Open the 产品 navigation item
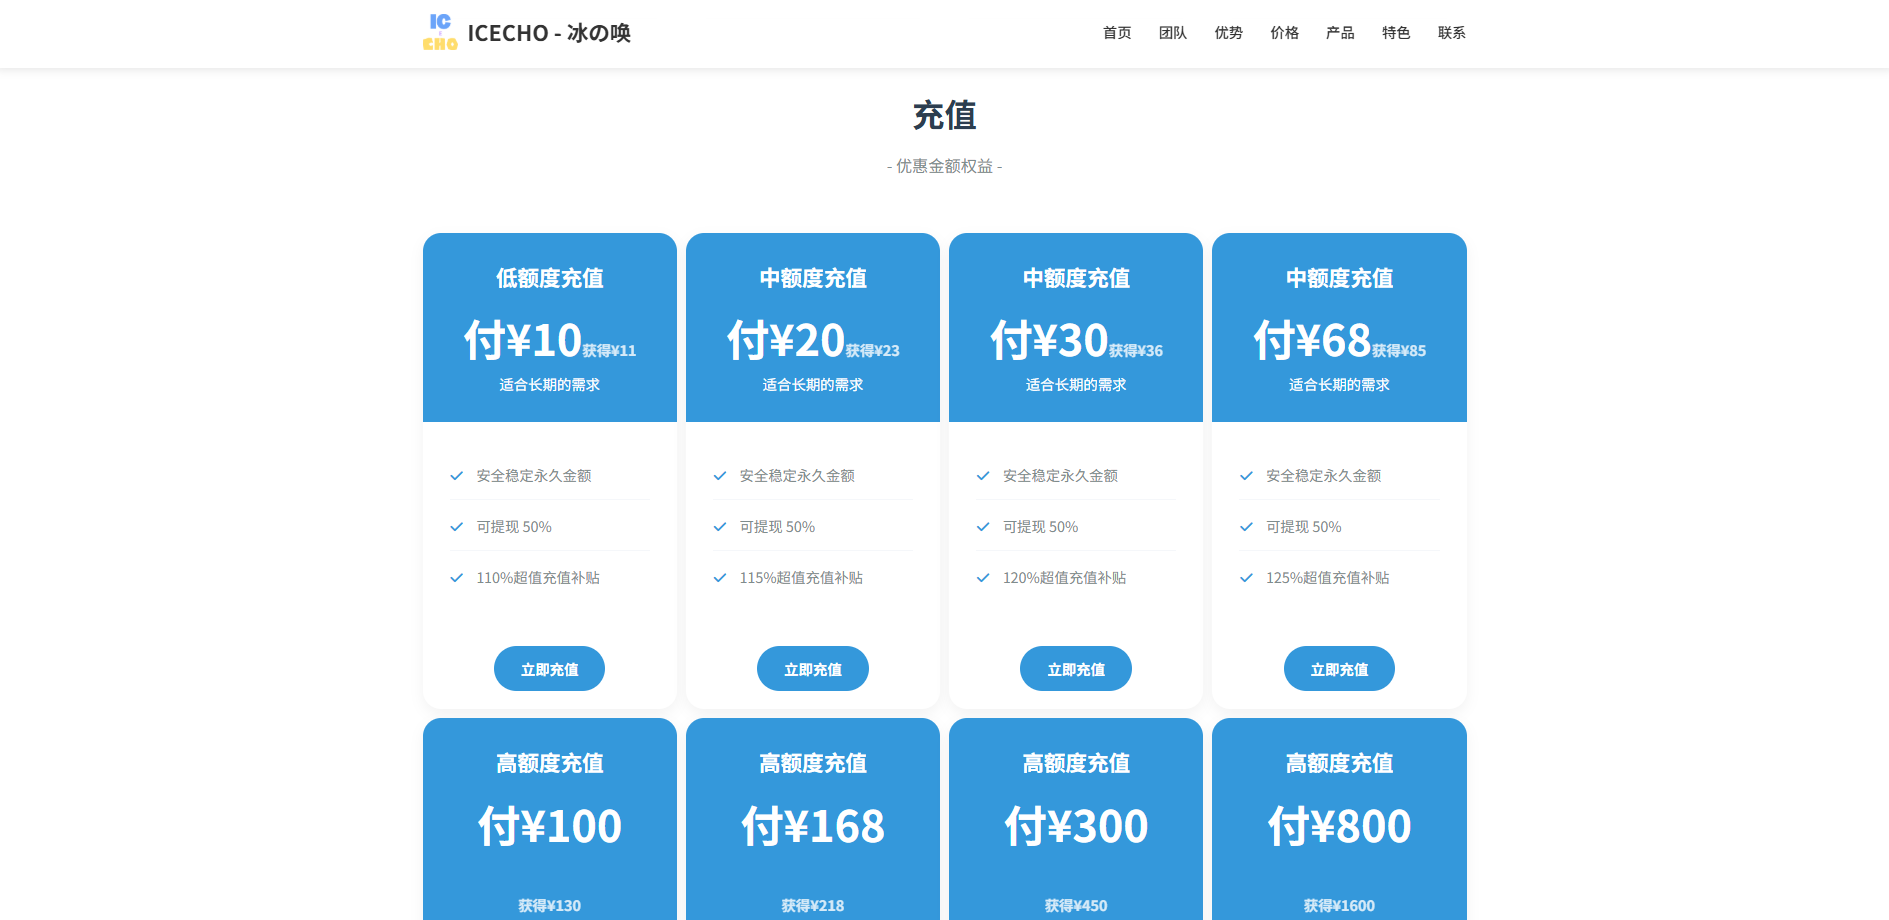This screenshot has width=1889, height=920. (1340, 33)
